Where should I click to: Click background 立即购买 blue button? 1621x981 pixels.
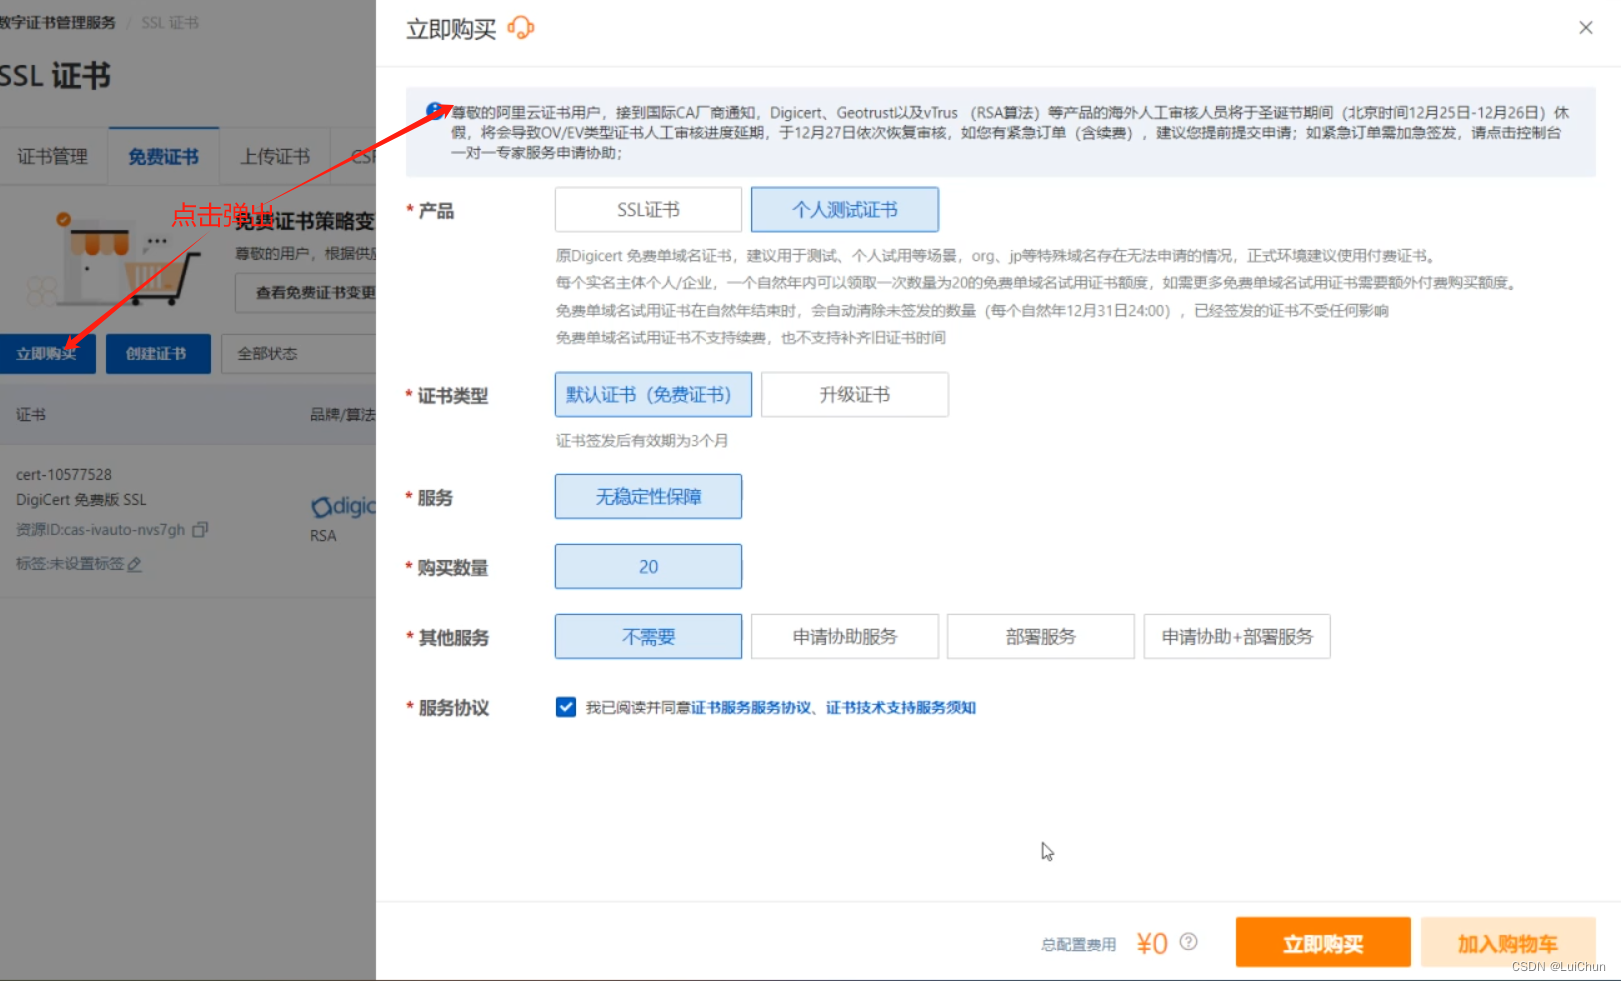(x=46, y=354)
